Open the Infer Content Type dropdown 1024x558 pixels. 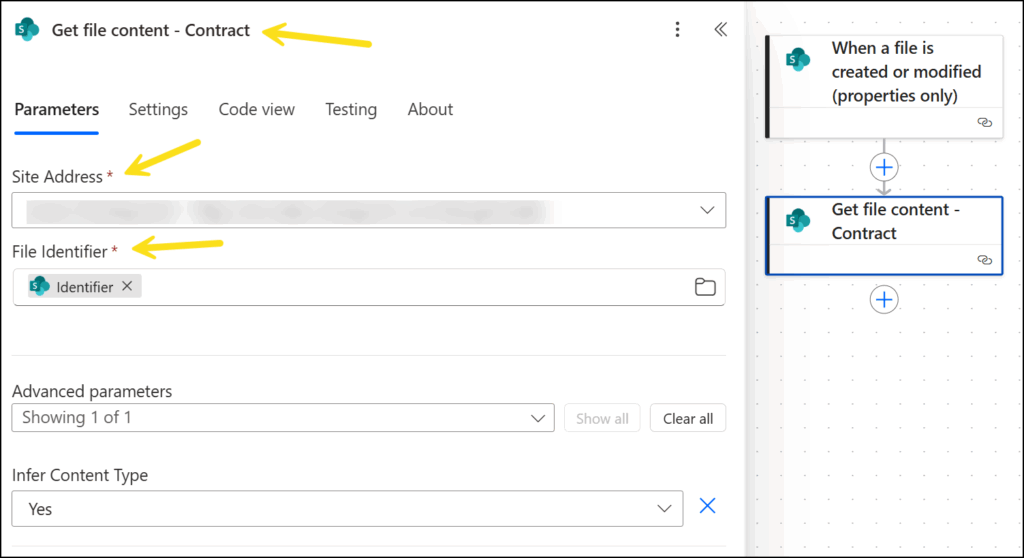(664, 509)
